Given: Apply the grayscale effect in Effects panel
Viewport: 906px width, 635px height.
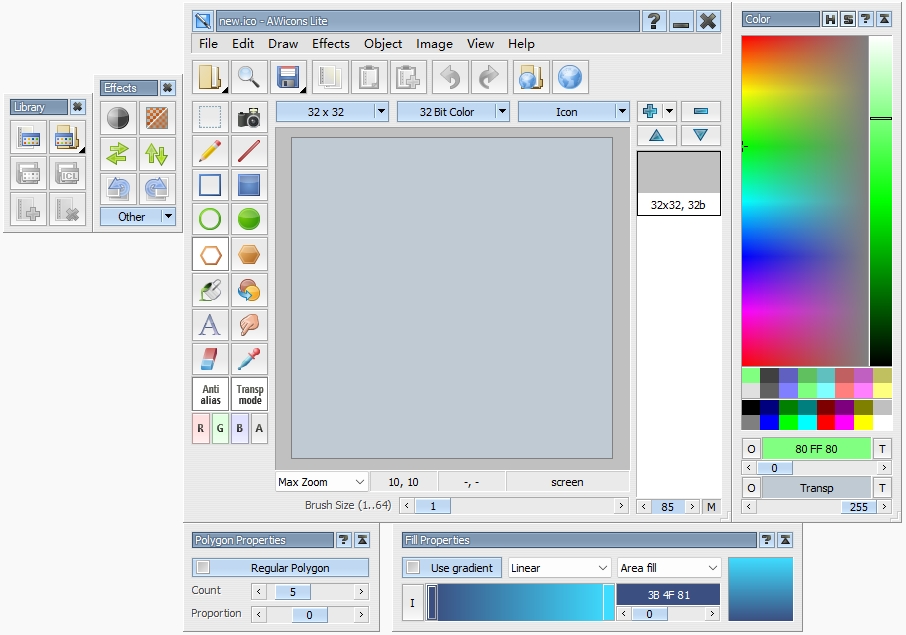Looking at the screenshot, I should [x=118, y=118].
